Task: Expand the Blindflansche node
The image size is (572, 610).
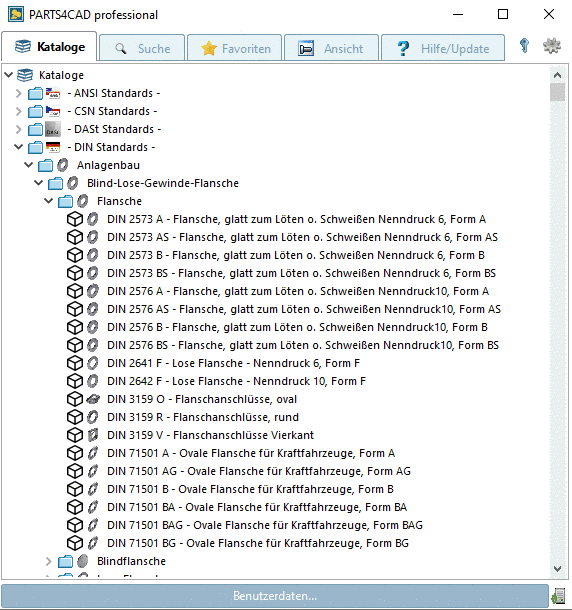Action: 48,561
